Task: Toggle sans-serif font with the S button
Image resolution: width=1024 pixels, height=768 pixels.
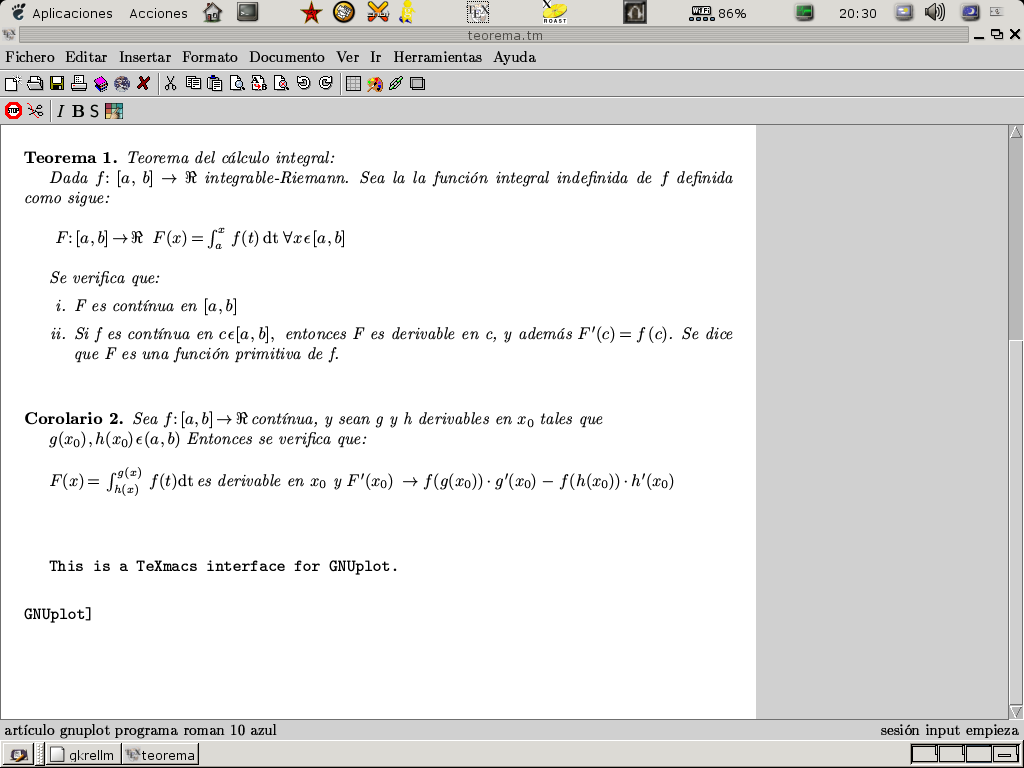Action: 95,111
